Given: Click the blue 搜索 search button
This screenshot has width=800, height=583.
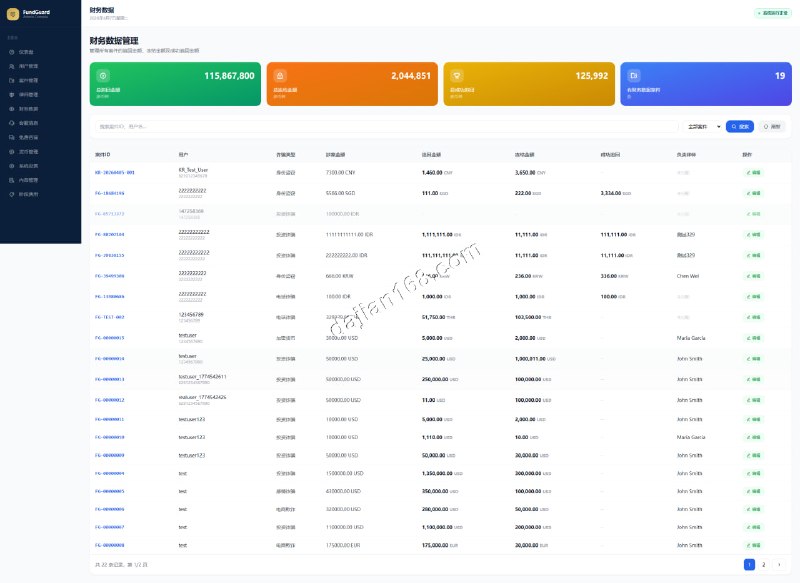Looking at the screenshot, I should point(739,127).
